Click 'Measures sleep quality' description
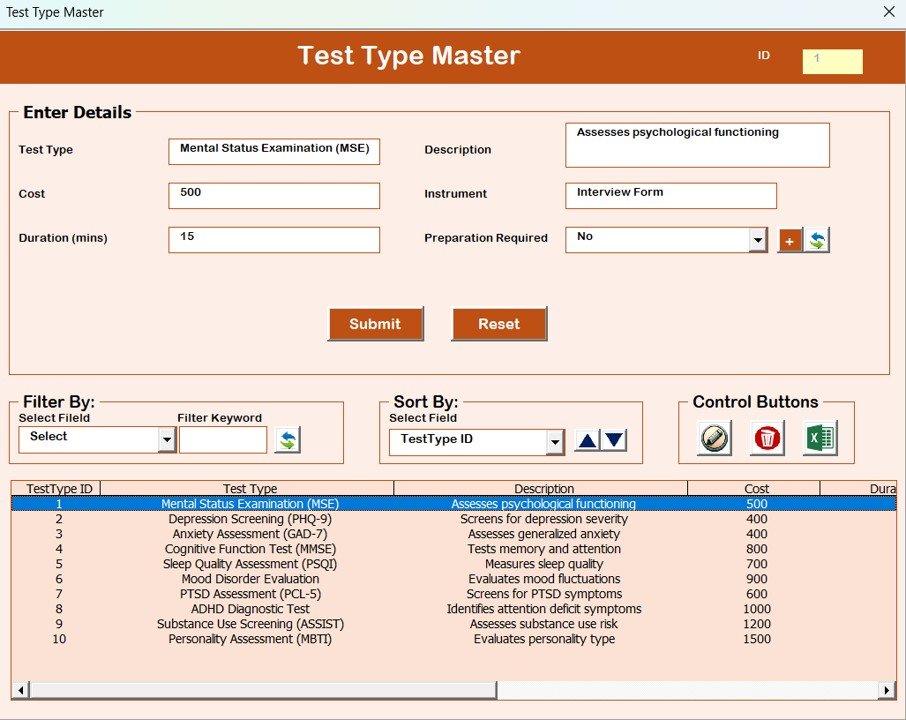 [544, 564]
